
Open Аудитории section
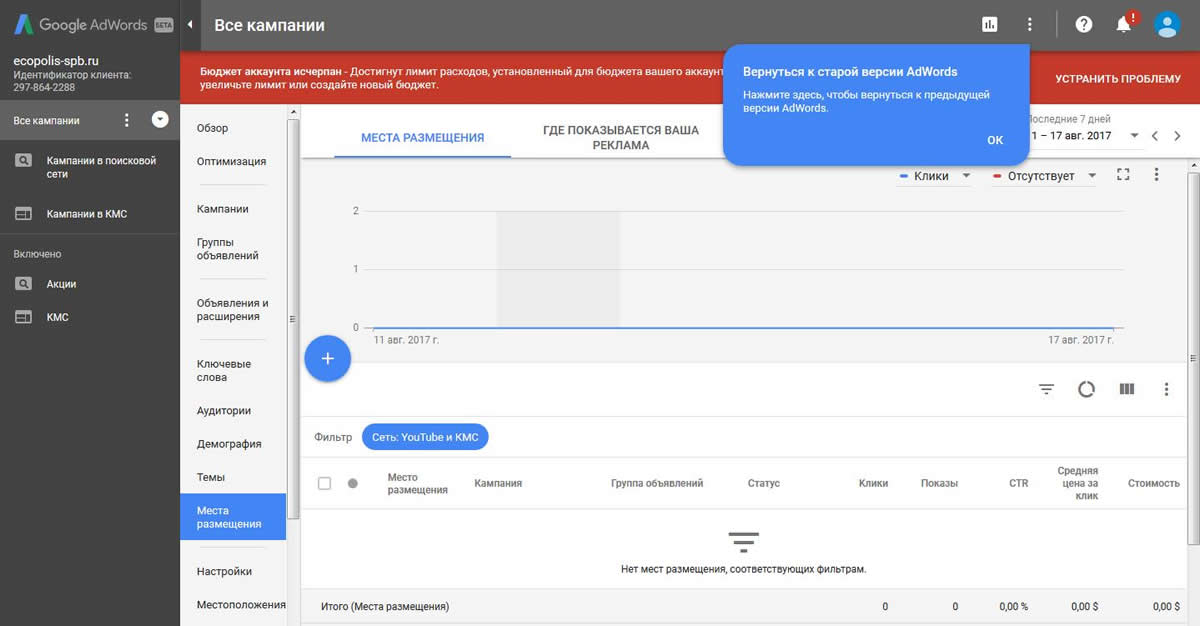pos(224,411)
